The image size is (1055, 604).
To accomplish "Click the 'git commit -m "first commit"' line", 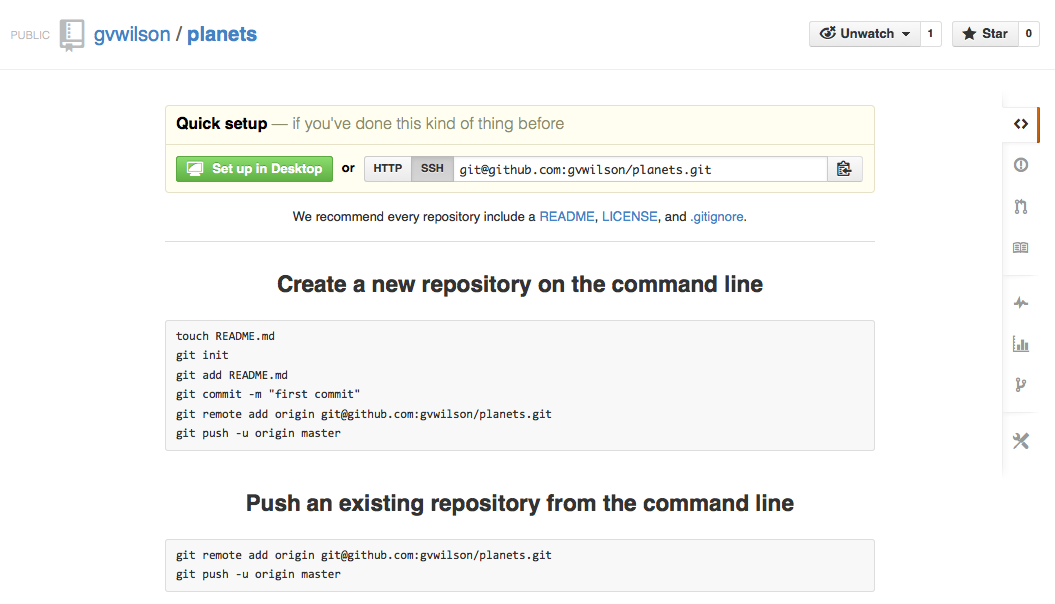I will (268, 394).
